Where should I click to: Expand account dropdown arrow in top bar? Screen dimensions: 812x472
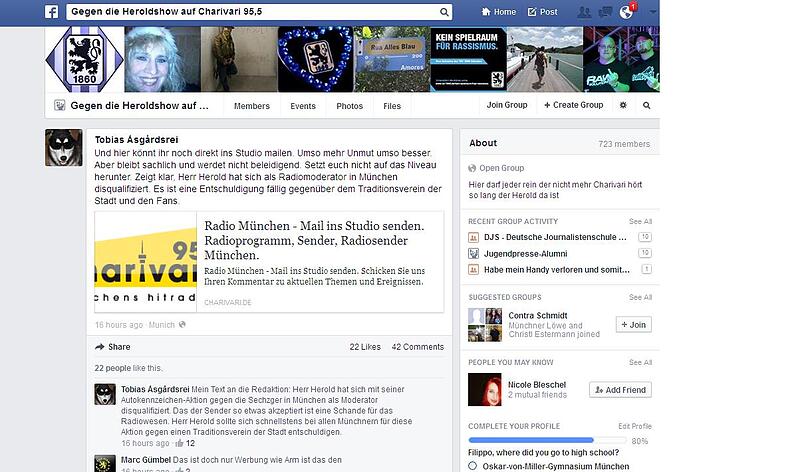coord(653,12)
